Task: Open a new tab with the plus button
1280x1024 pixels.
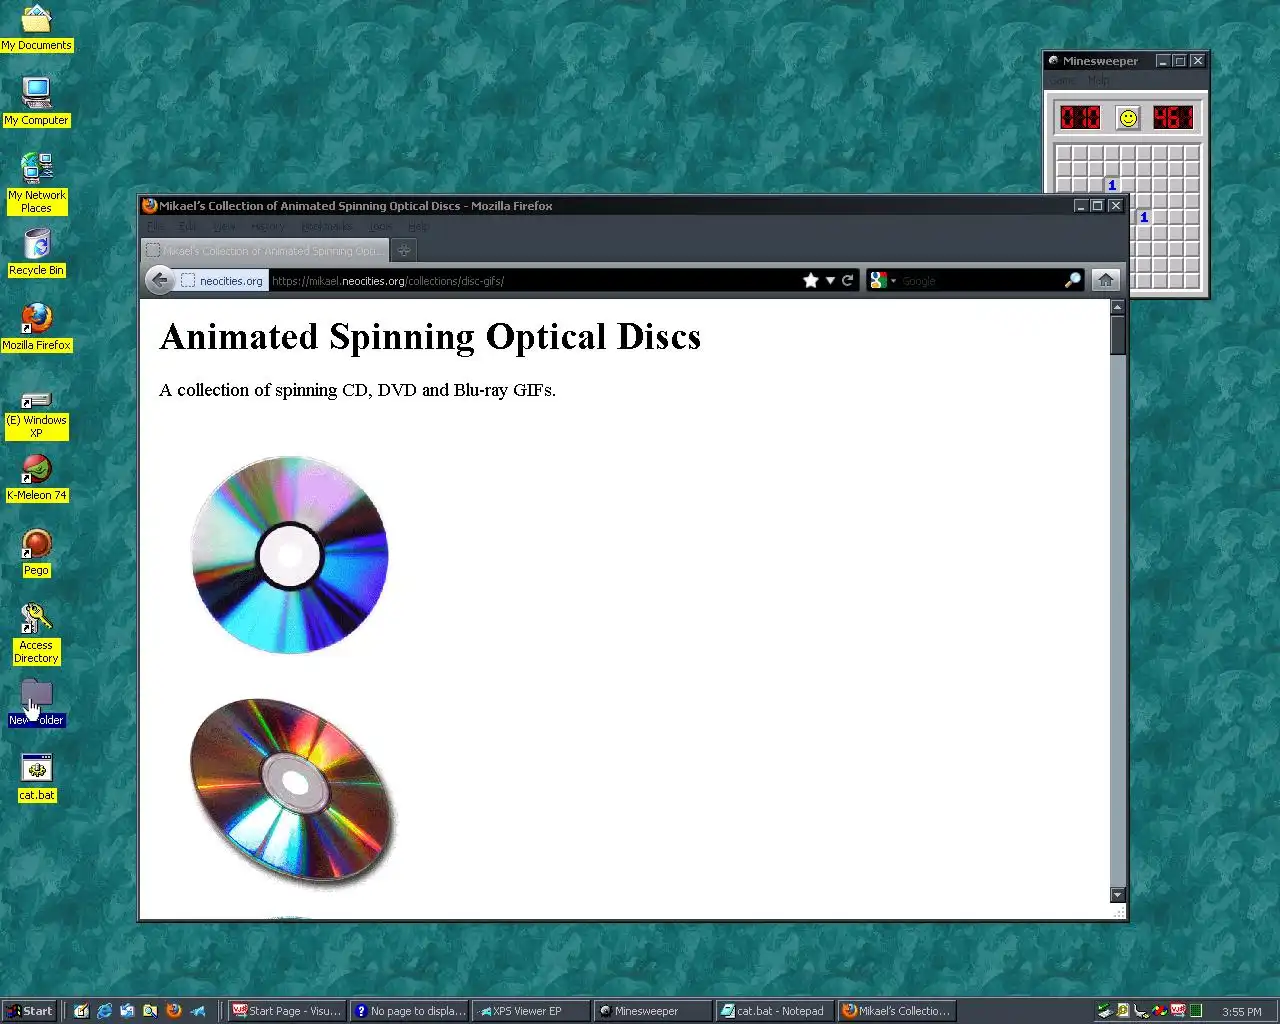Action: [404, 251]
